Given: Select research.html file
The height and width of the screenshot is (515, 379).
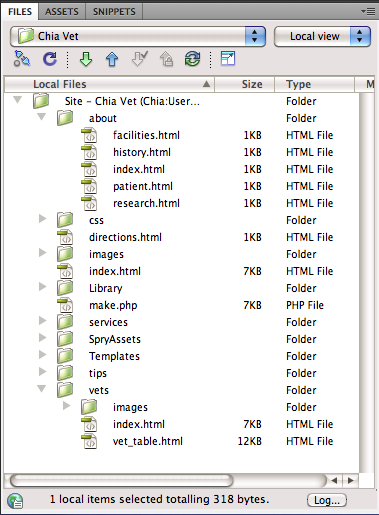Looking at the screenshot, I should (146, 203).
